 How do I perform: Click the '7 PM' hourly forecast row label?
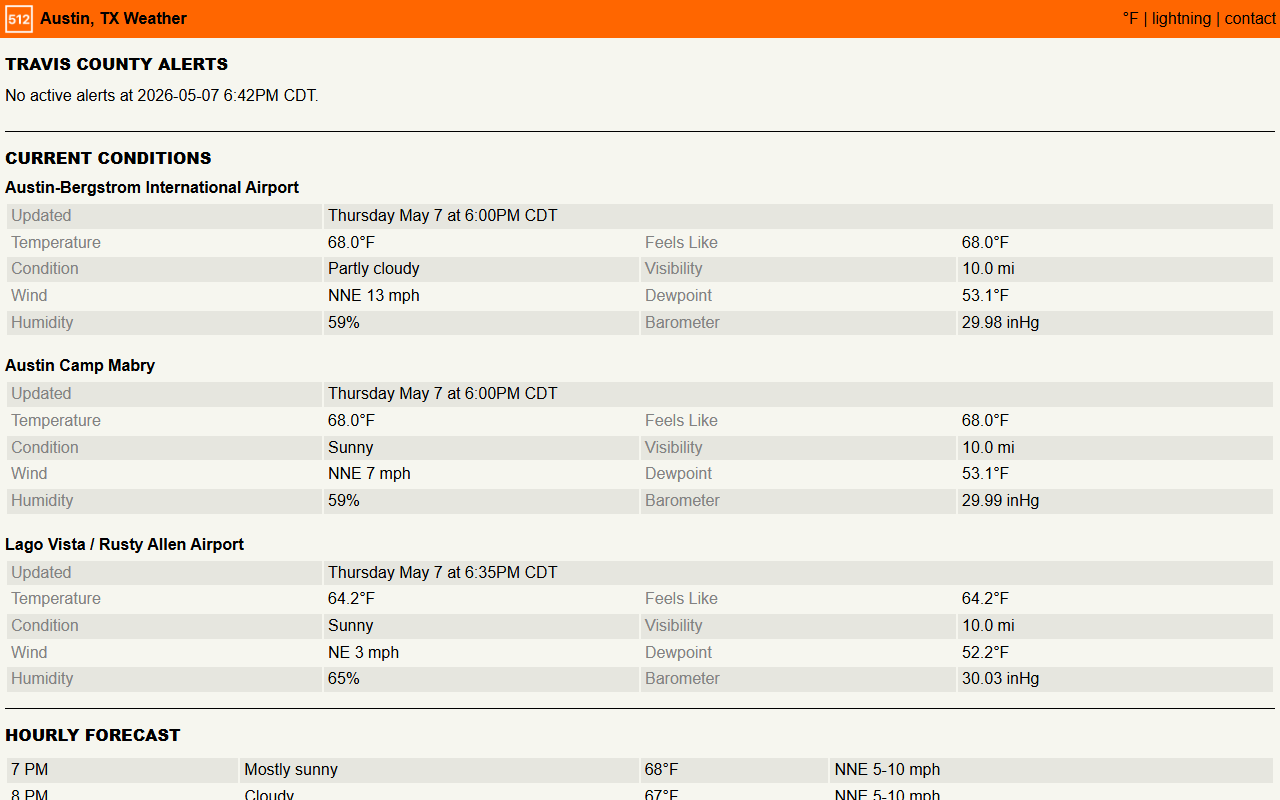pyautogui.click(x=29, y=769)
